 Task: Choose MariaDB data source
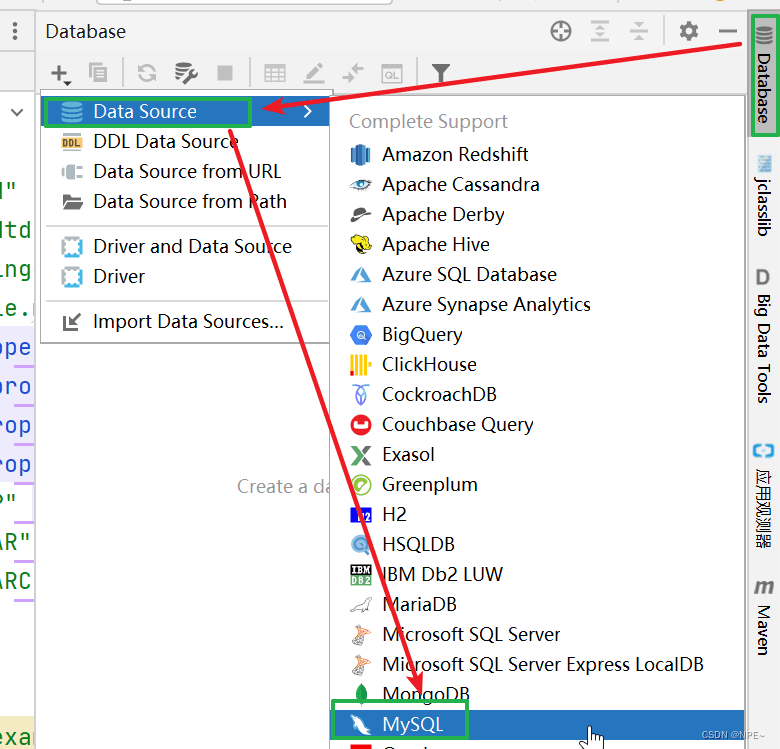tap(537, 605)
